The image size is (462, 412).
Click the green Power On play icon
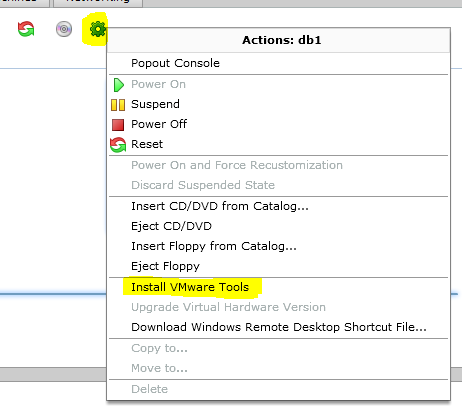coord(118,85)
